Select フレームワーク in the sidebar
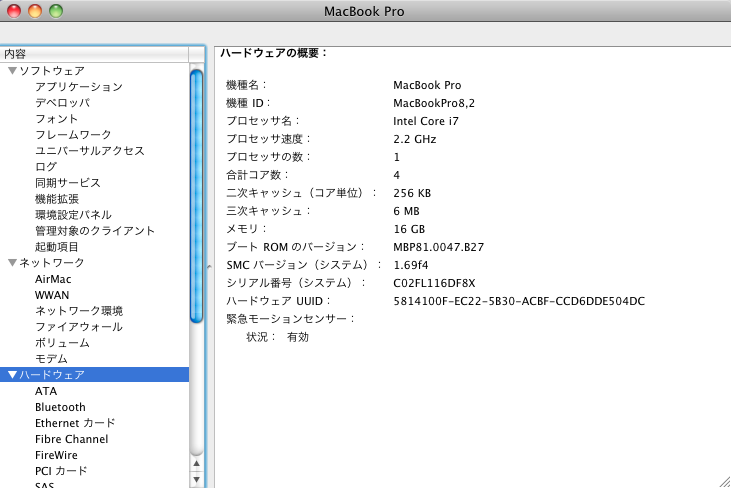 73,135
